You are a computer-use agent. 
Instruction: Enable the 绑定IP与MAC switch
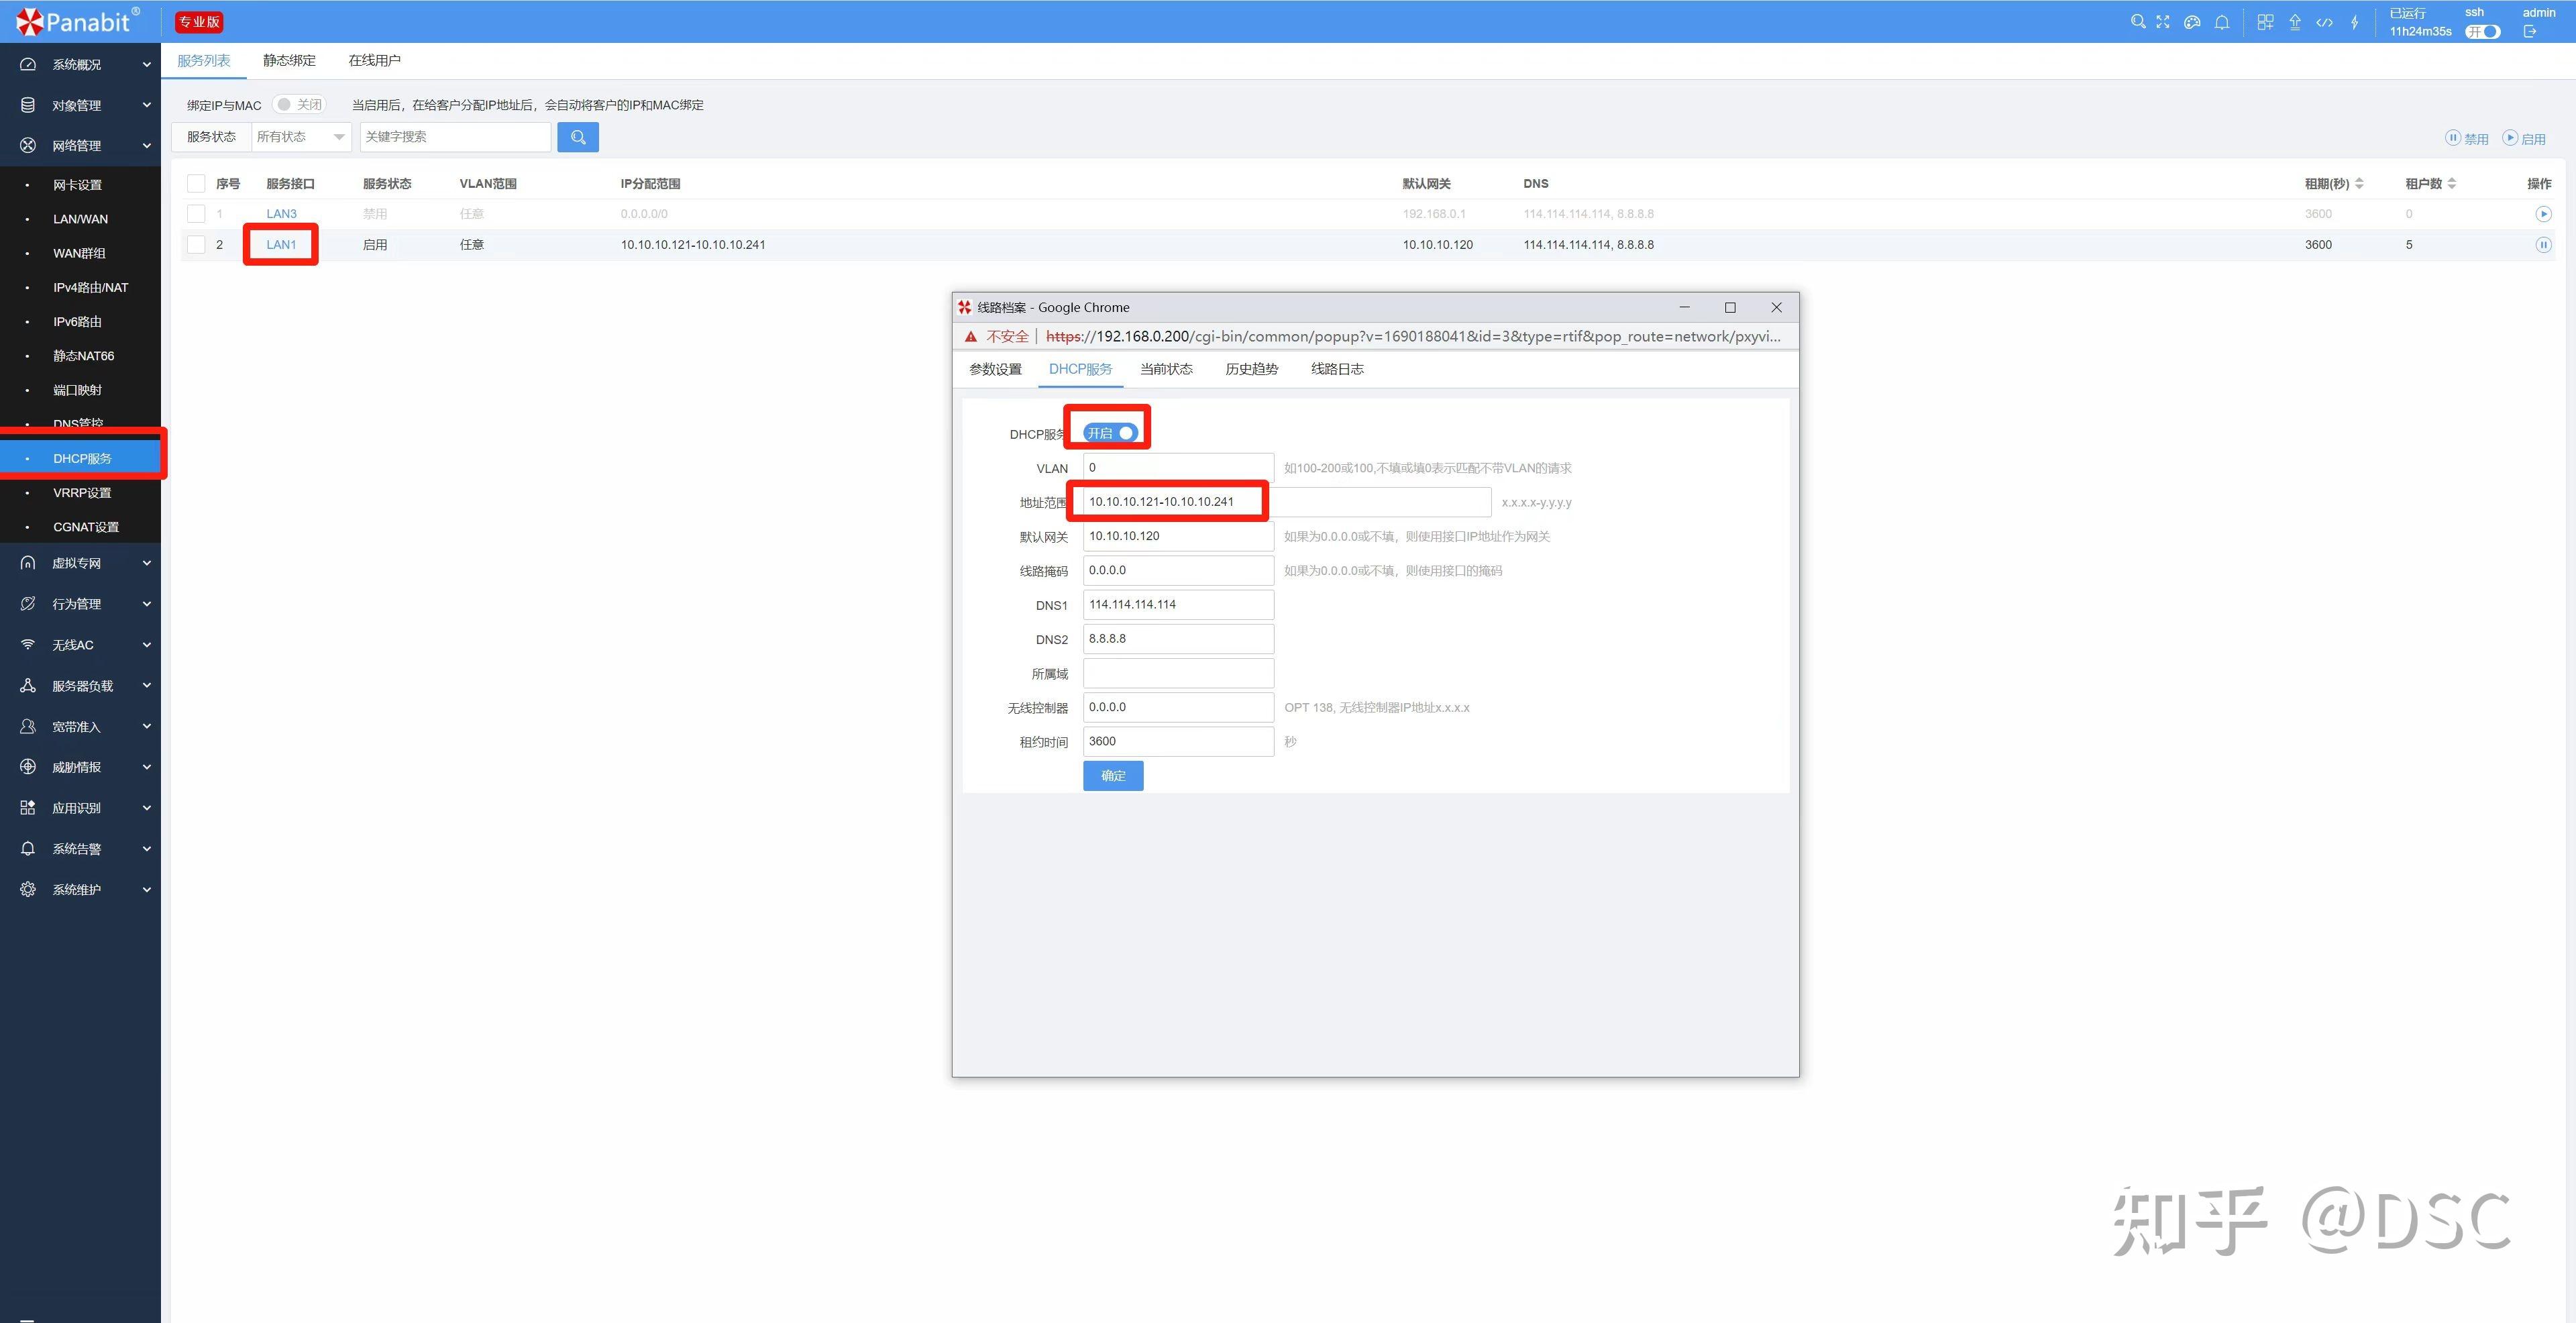click(299, 104)
